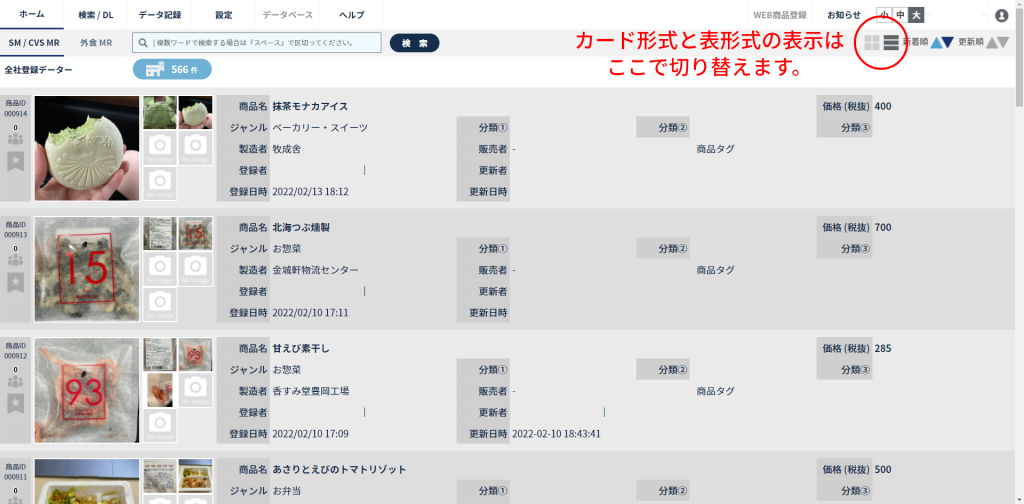Open green wrapper thumbnail of 抹茶モナカアイス
The image size is (1024, 504).
(160, 113)
